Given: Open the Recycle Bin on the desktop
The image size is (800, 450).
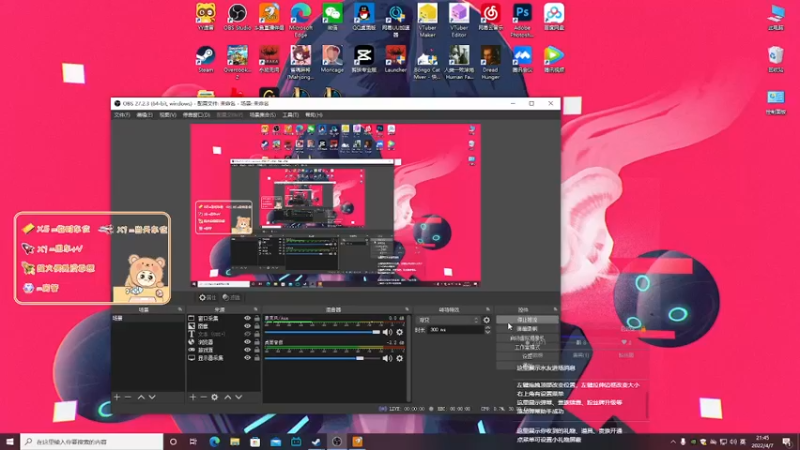Looking at the screenshot, I should click(776, 59).
